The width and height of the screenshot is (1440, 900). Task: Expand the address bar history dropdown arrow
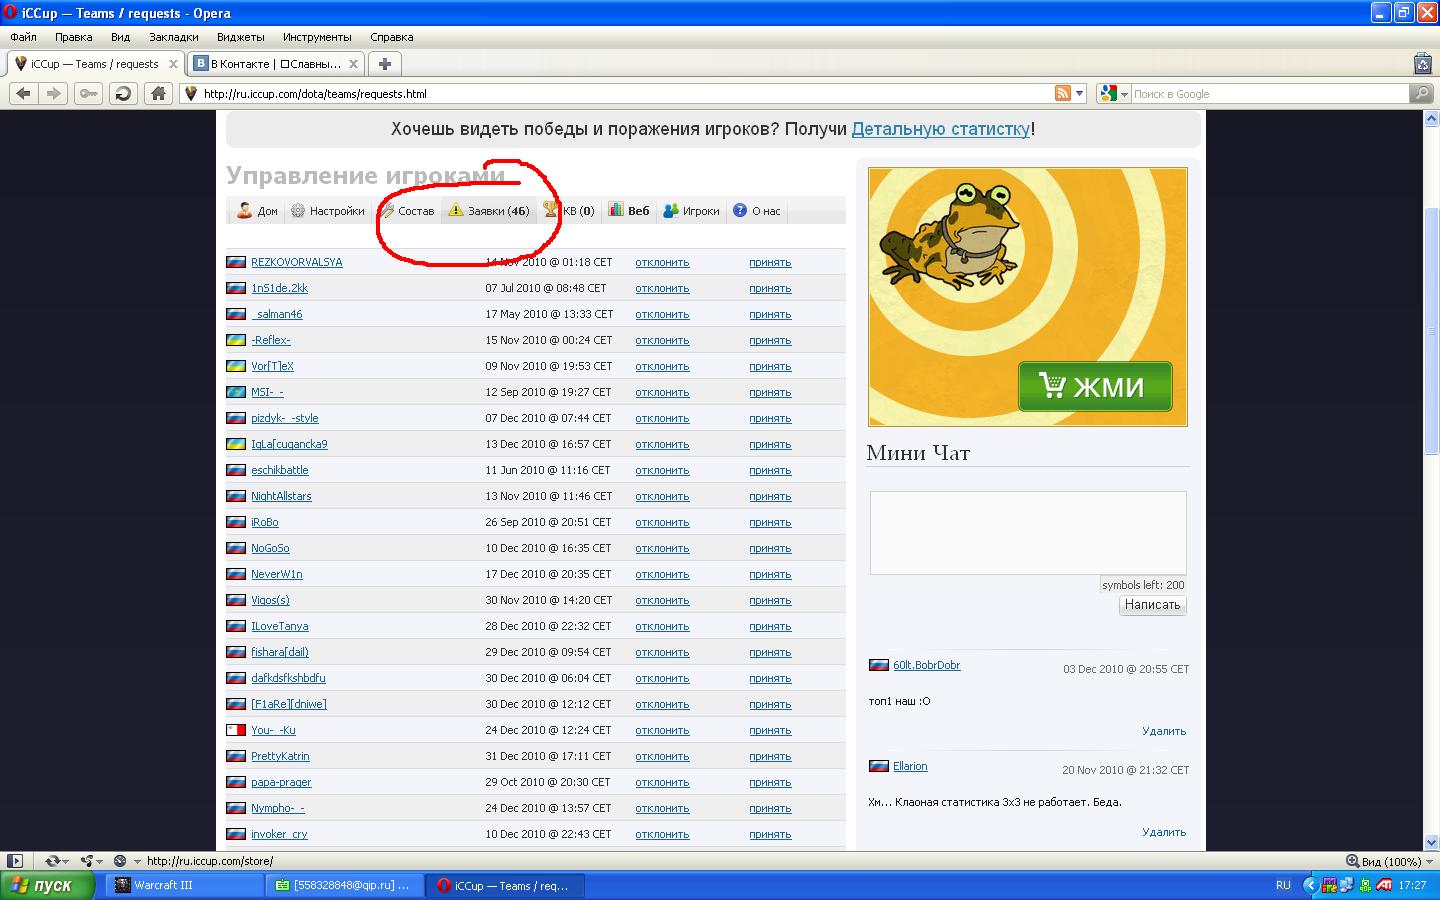[x=1079, y=93]
